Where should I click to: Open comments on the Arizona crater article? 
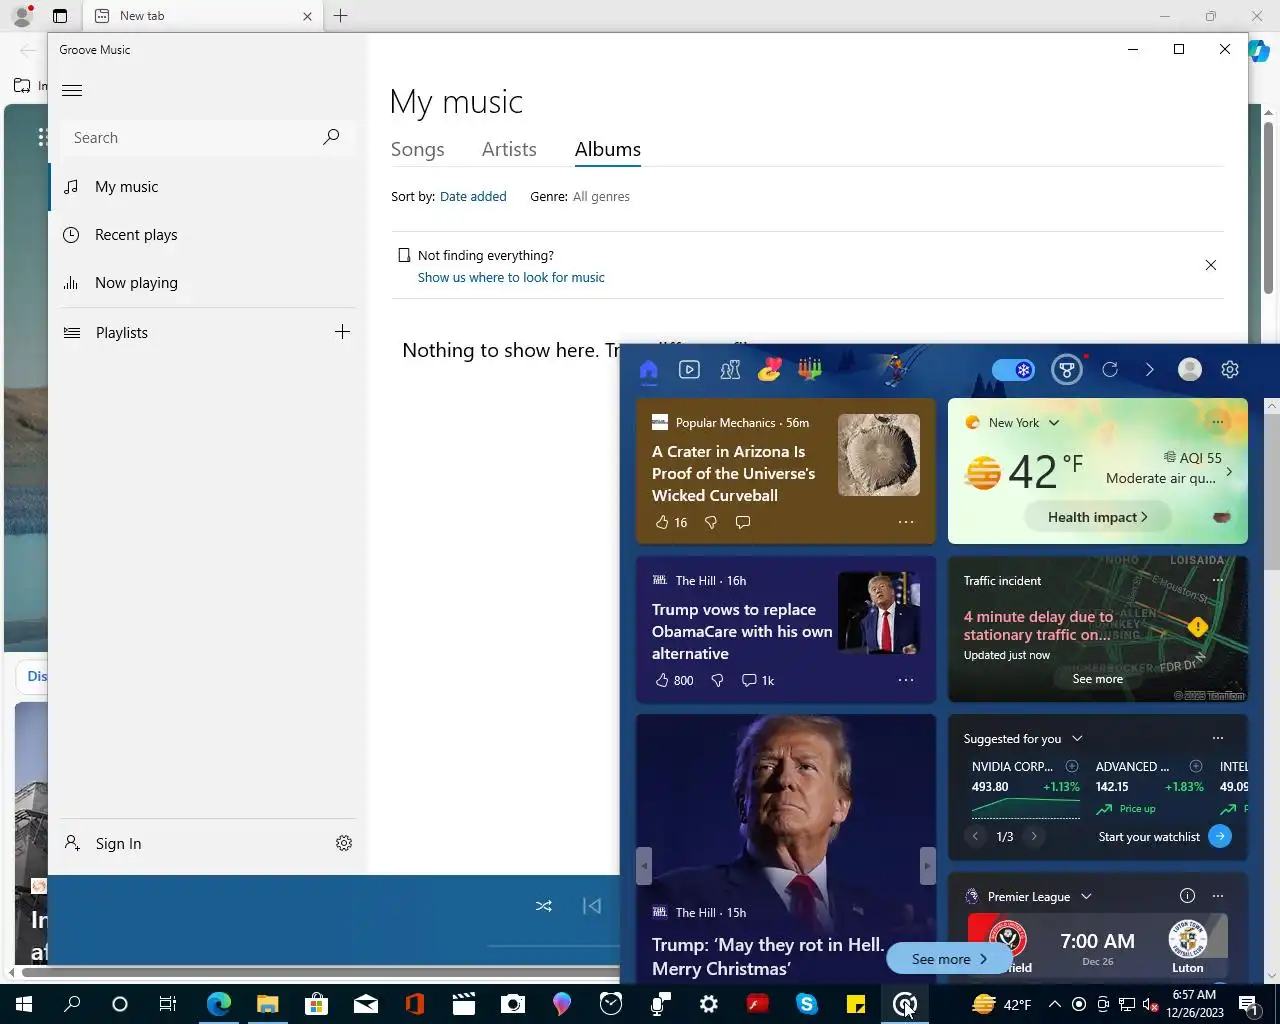[x=743, y=522]
